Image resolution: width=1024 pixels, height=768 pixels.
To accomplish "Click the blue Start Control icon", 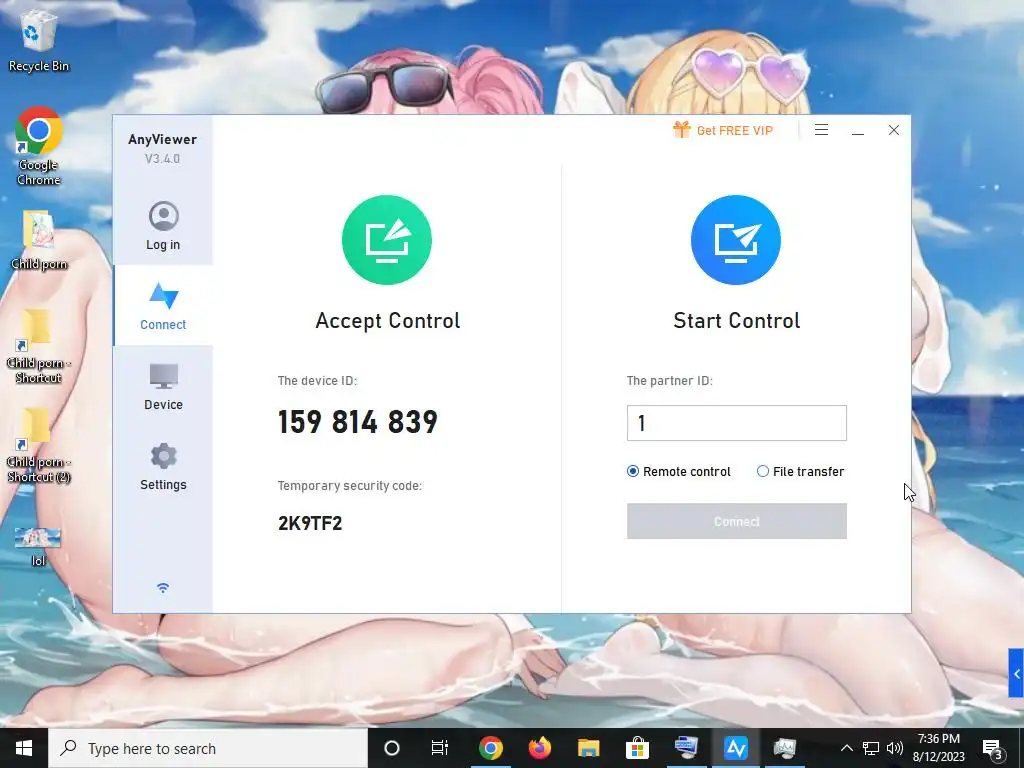I will pyautogui.click(x=736, y=240).
